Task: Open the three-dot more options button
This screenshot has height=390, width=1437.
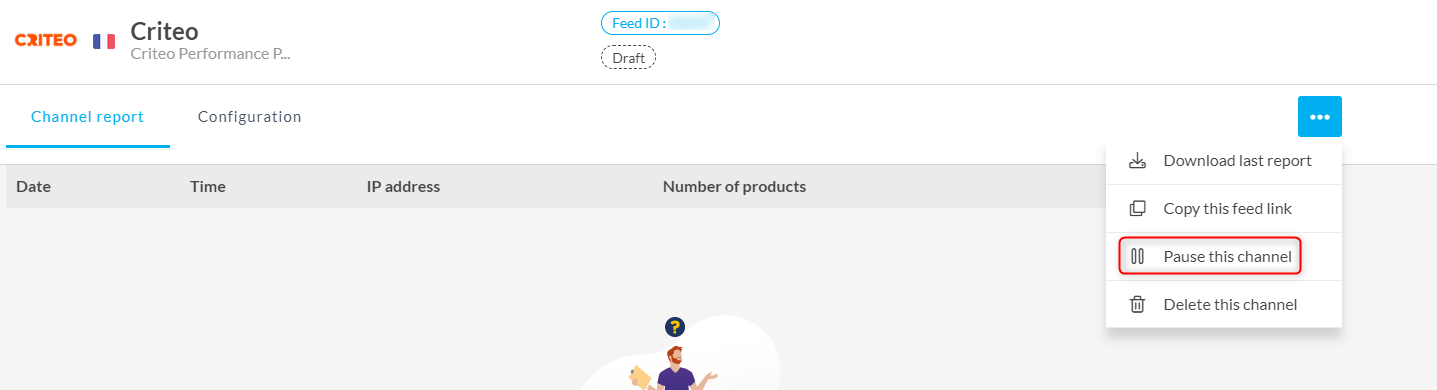Action: pyautogui.click(x=1320, y=117)
